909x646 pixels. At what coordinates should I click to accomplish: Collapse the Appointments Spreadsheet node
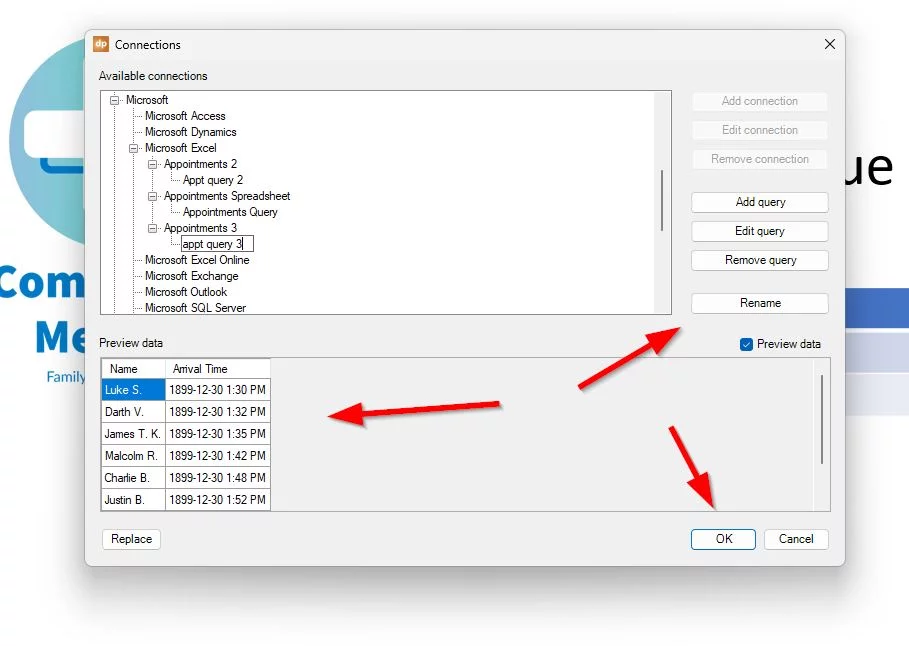(x=153, y=196)
